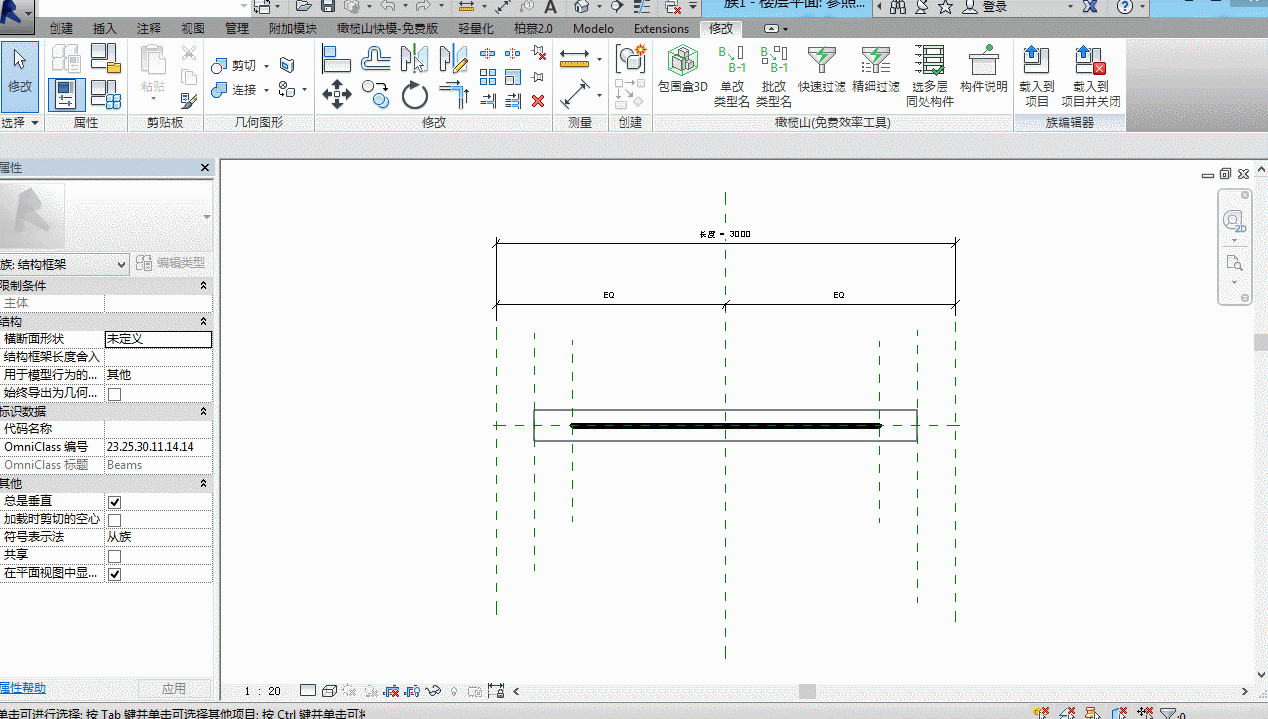Click the Rotate tool icon

pos(415,95)
